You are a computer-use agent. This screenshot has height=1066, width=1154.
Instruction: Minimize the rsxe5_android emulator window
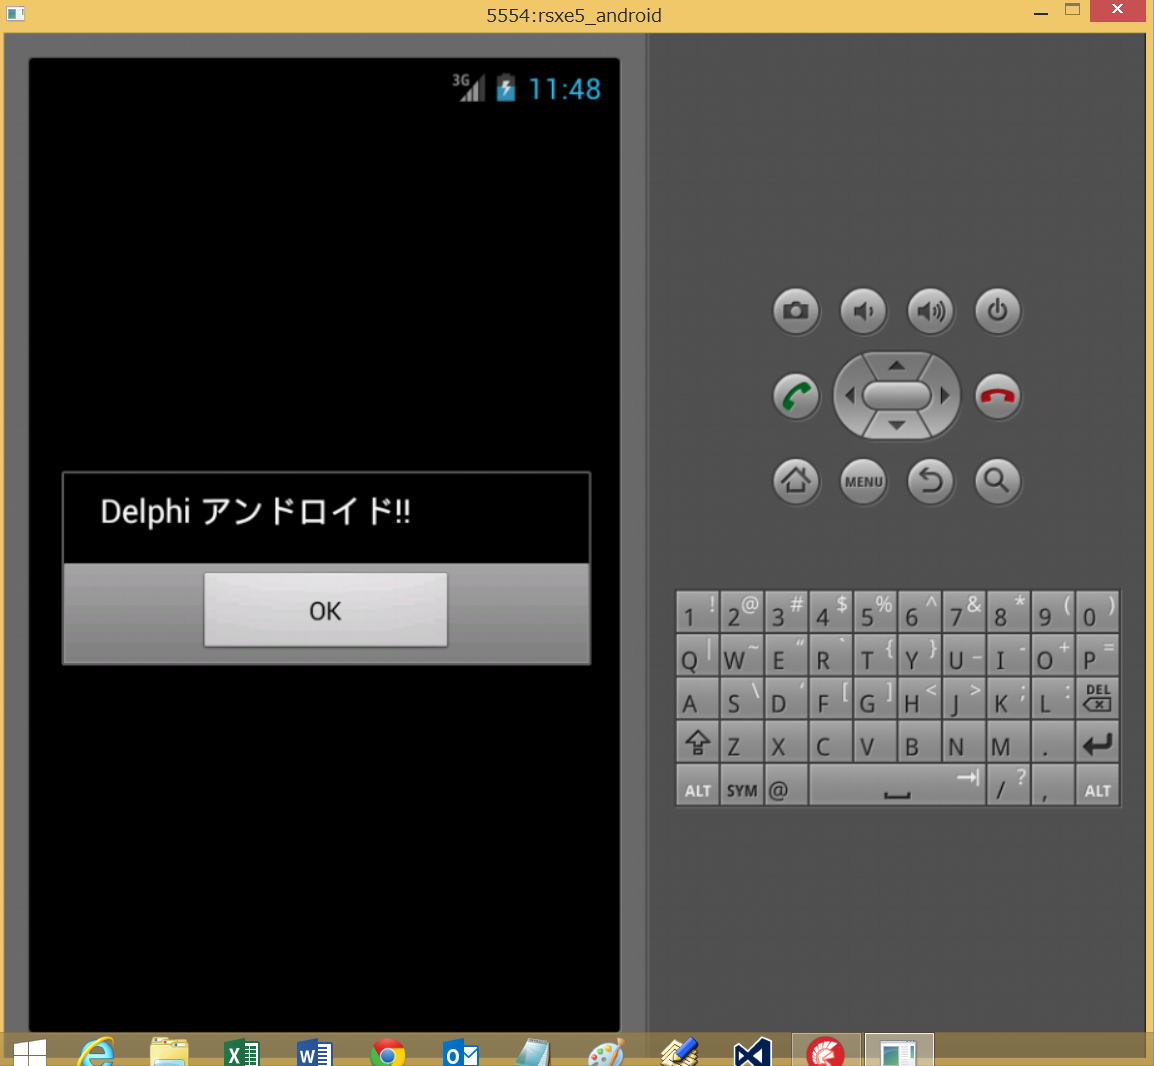1041,13
